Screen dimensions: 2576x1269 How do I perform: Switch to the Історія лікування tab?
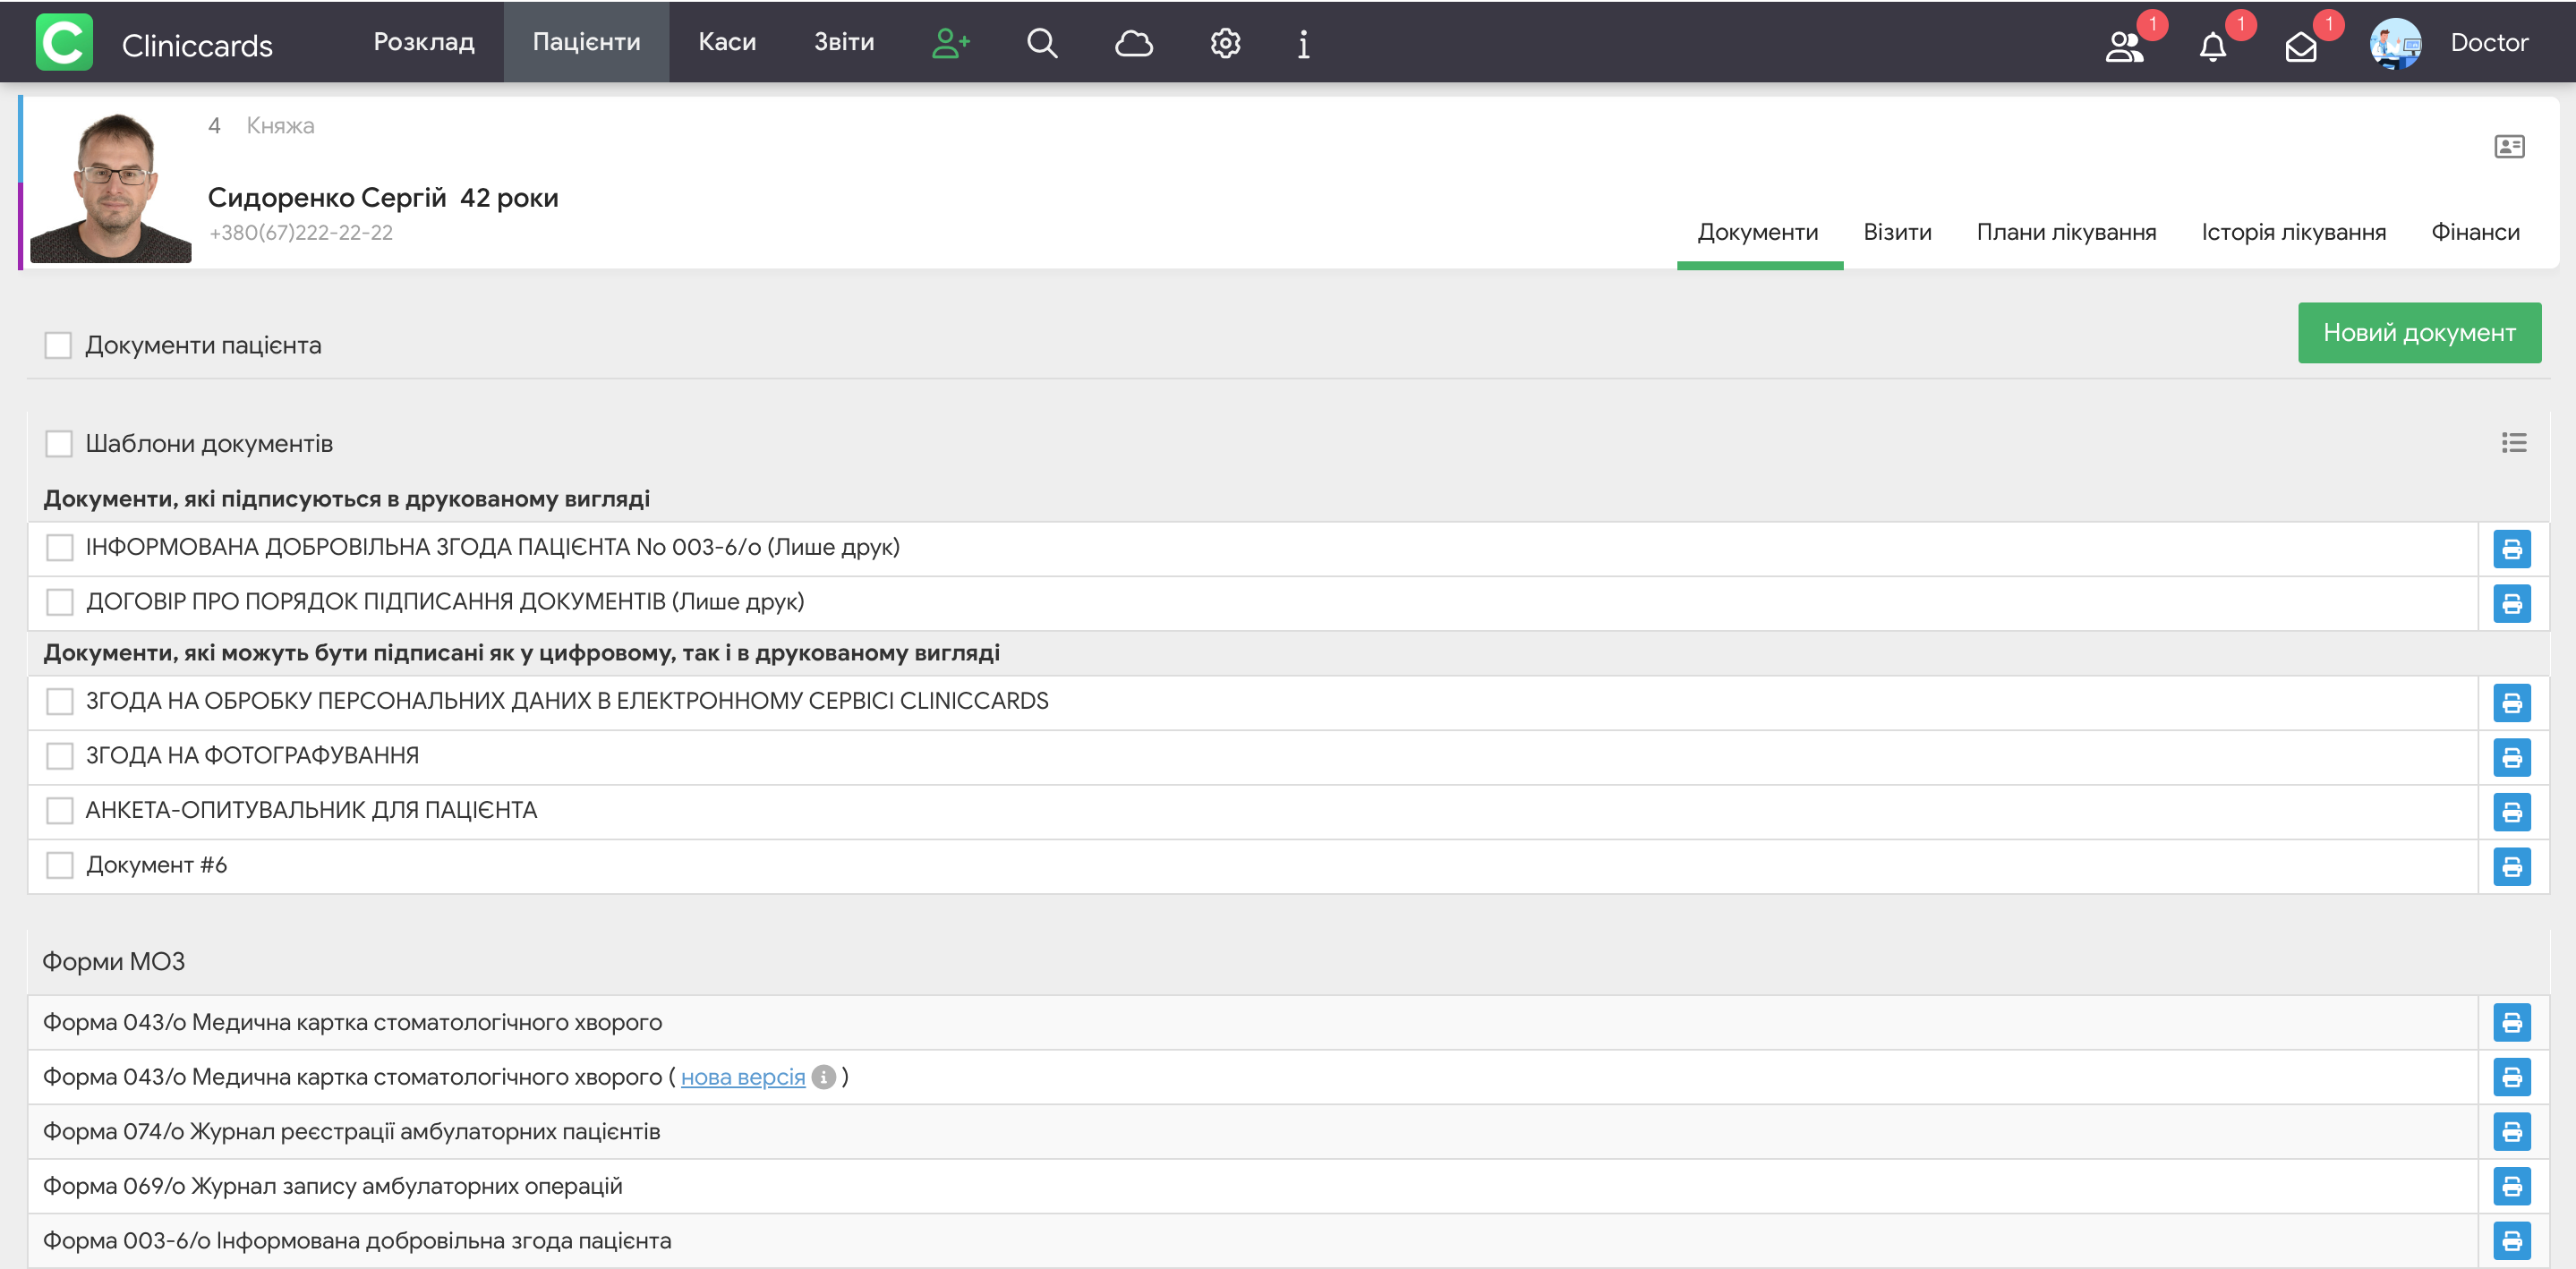(x=2293, y=232)
